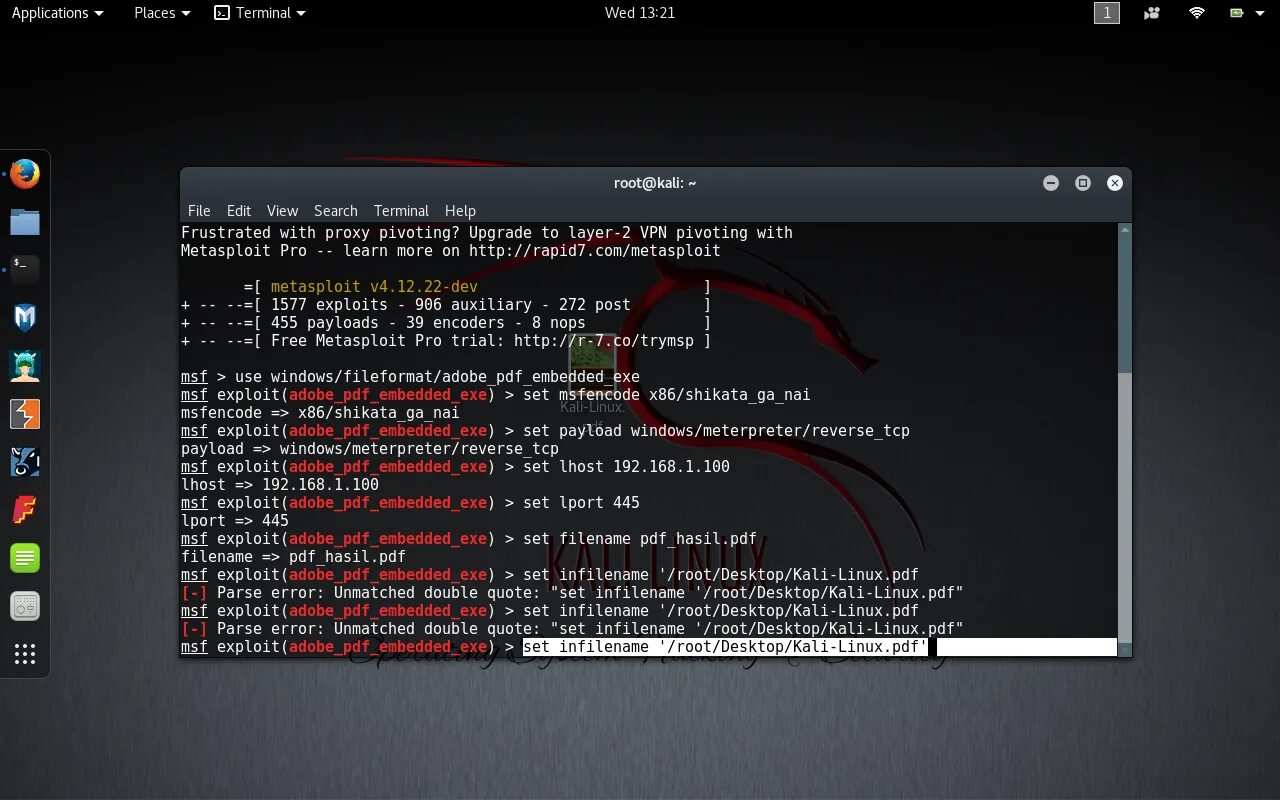The width and height of the screenshot is (1280, 800).
Task: Open the Places menu
Action: 162,13
